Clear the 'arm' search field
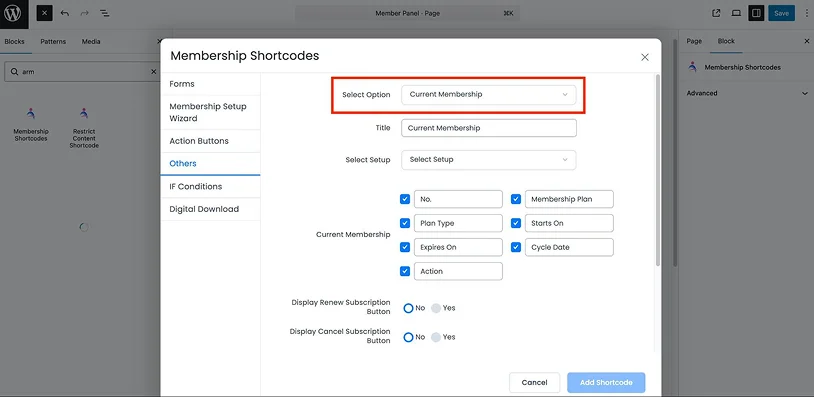Screen dimensions: 814x397 [x=154, y=72]
